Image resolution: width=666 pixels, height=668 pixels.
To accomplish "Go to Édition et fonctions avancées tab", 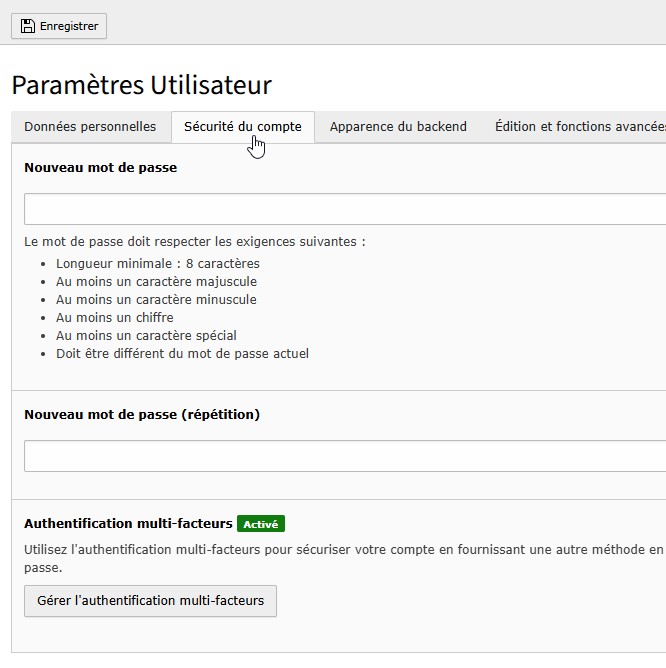I will [579, 127].
